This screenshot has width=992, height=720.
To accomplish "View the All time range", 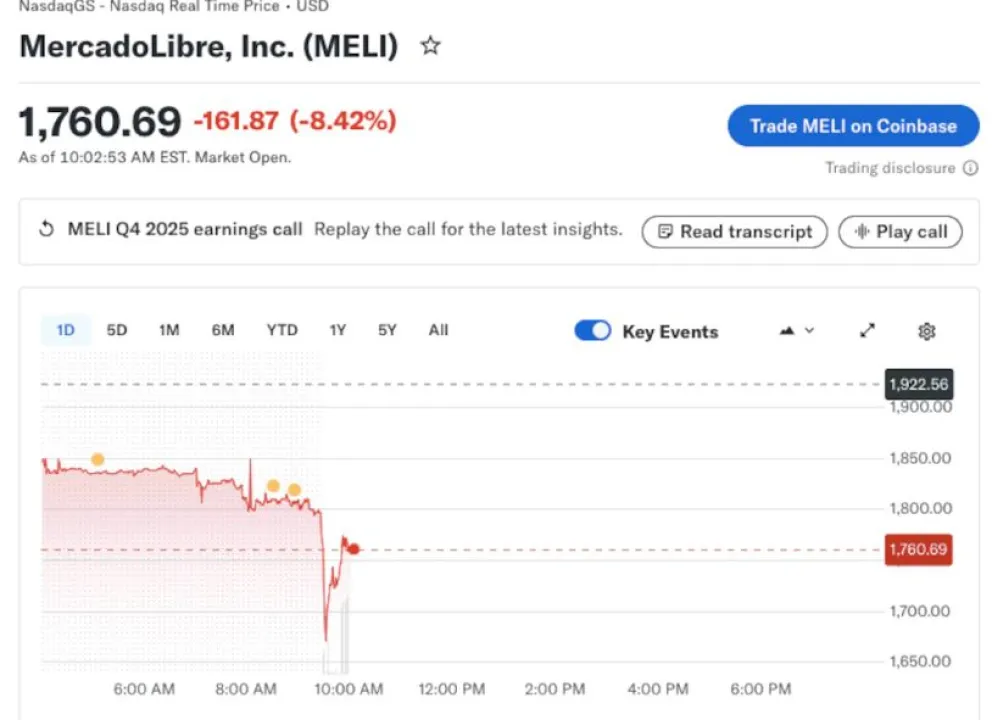I will point(438,330).
